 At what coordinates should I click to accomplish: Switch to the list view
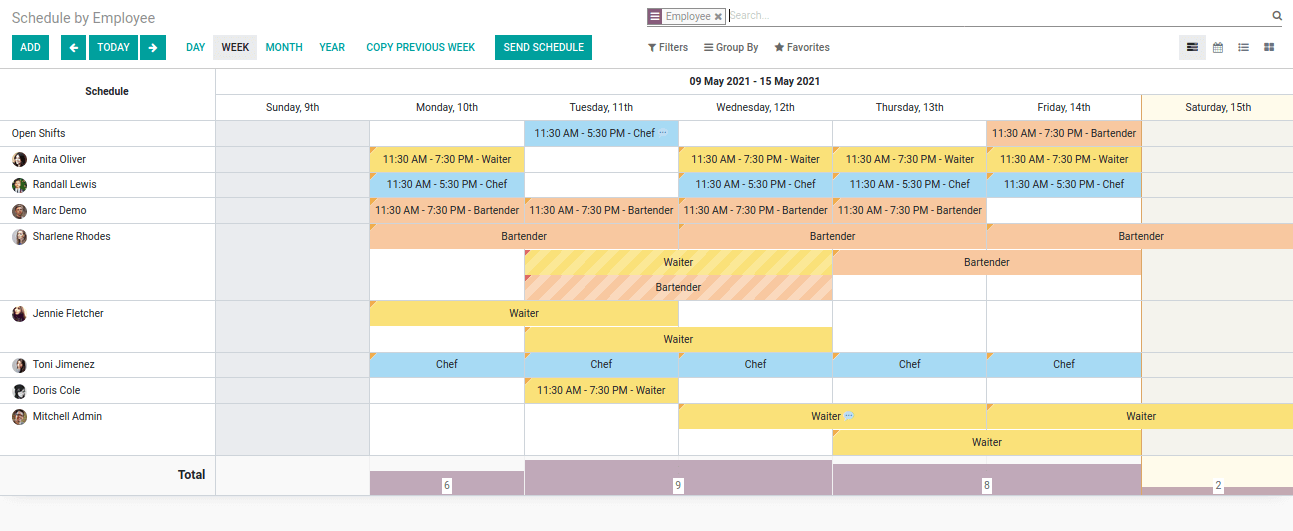tap(1244, 47)
